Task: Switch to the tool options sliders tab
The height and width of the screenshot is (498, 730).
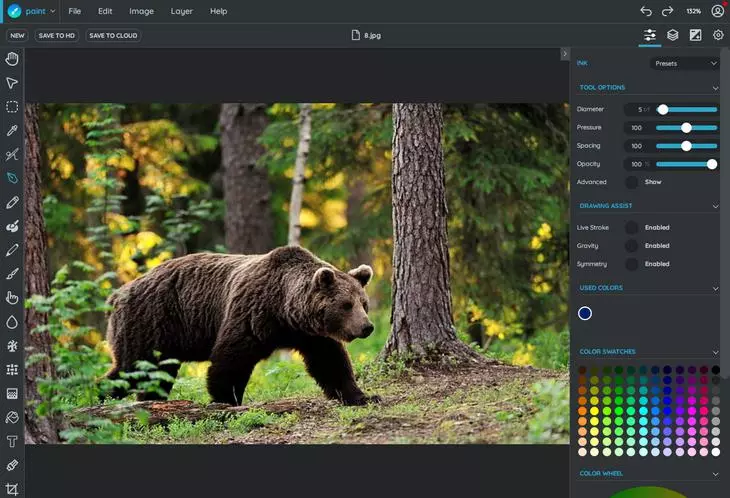Action: coord(649,35)
